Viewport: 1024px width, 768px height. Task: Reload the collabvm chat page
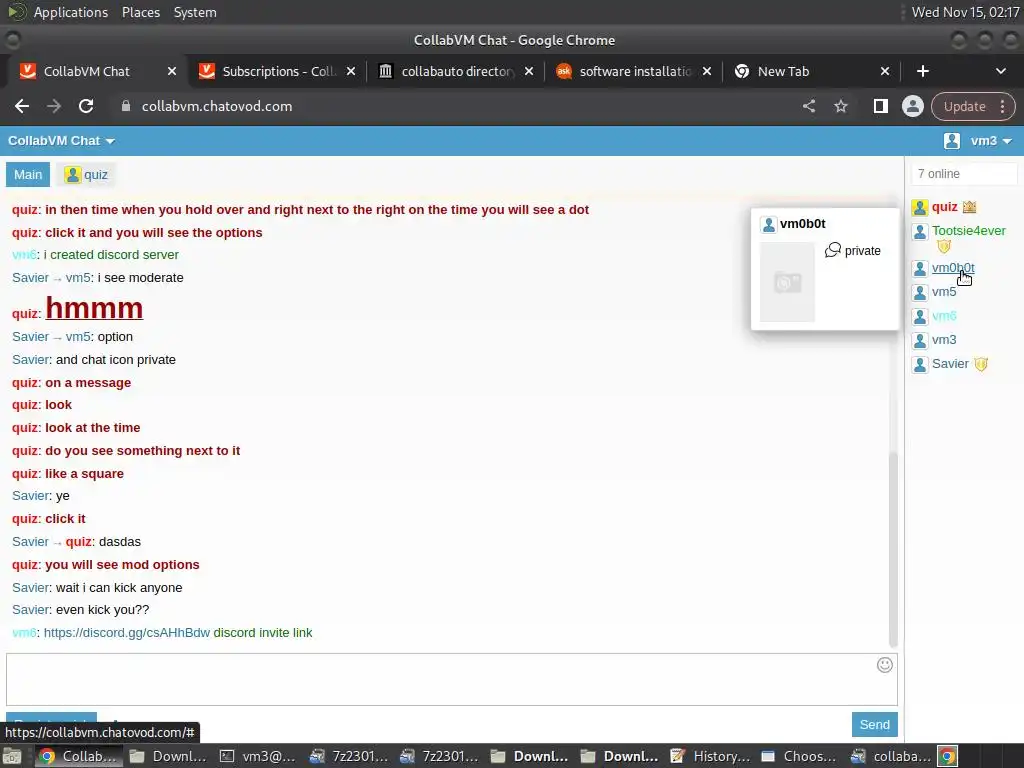[x=86, y=106]
